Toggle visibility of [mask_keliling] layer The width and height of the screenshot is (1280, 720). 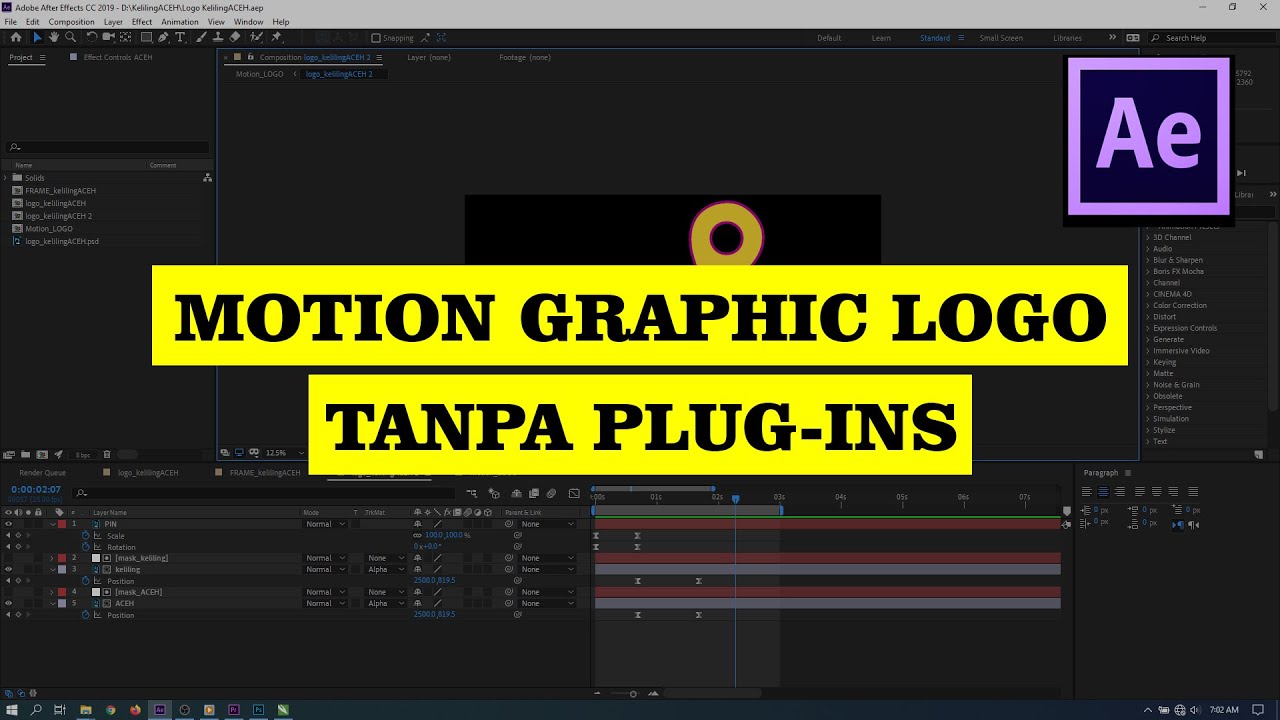pyautogui.click(x=8, y=558)
